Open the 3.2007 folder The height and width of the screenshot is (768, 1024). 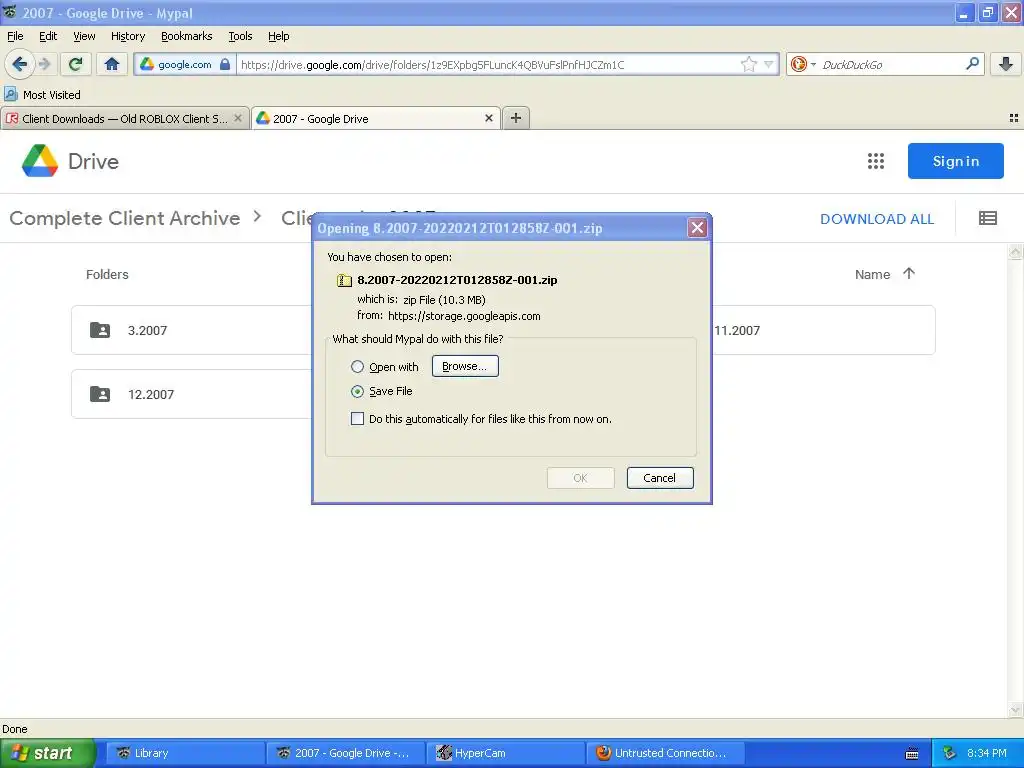(x=191, y=330)
